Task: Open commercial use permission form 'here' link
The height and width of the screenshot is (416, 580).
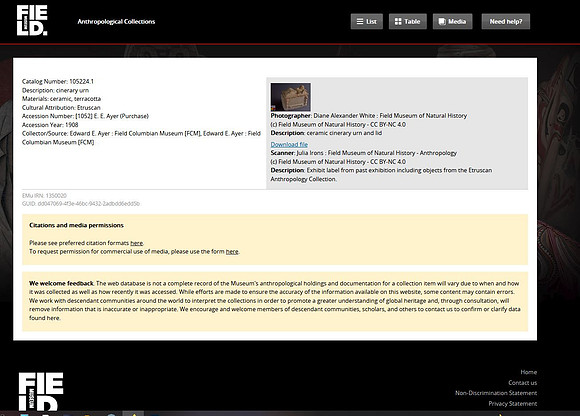Action: [232, 251]
